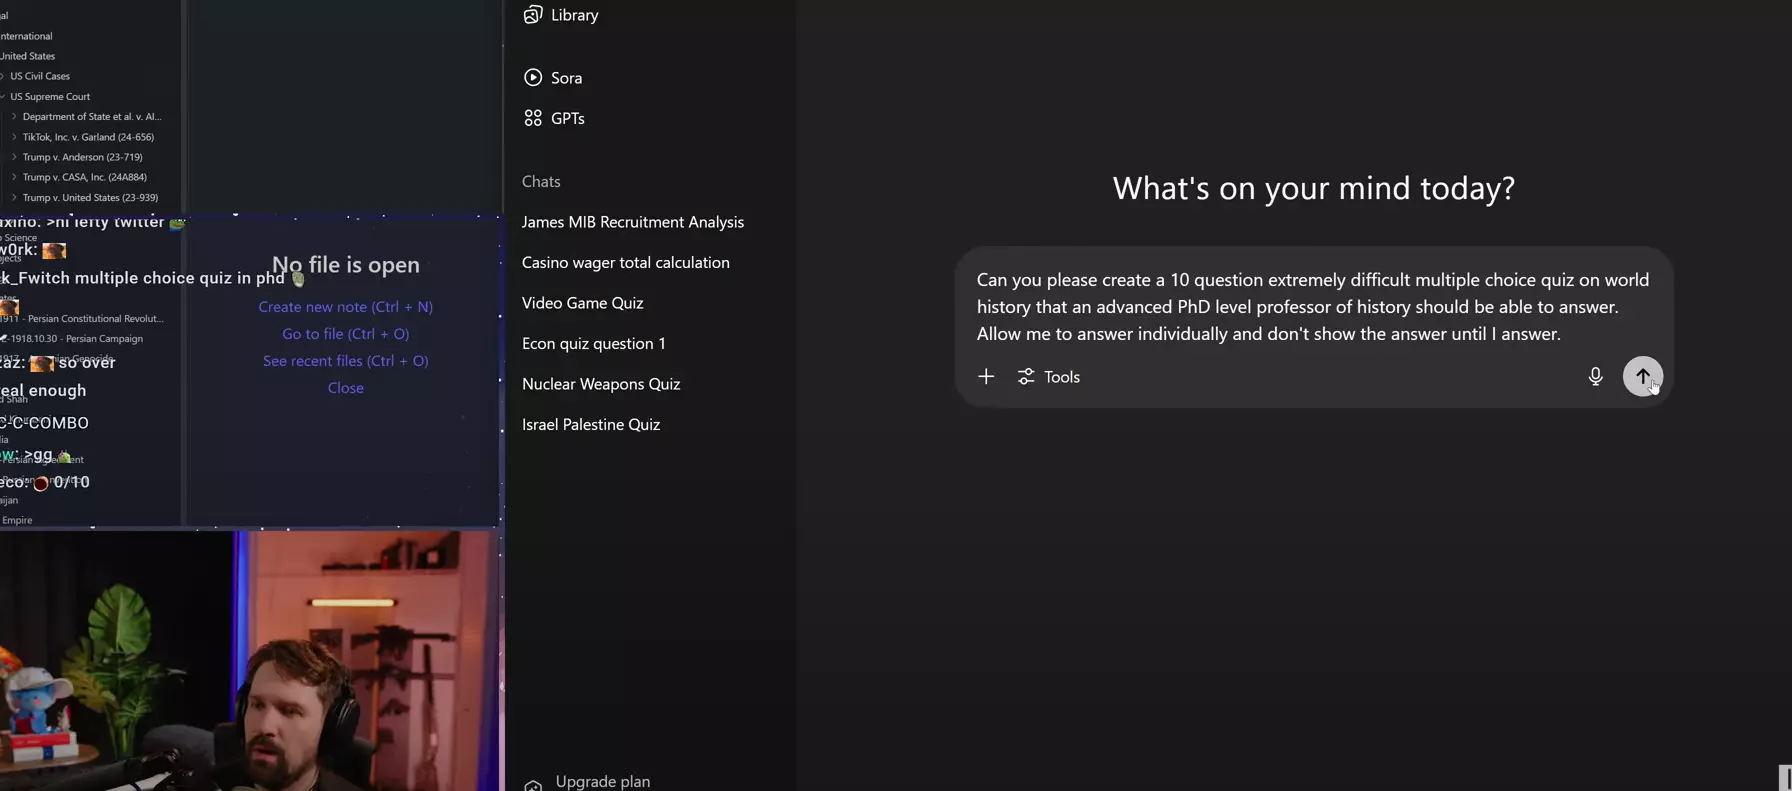Start voice dictation with the microphone icon
The image size is (1792, 791).
point(1595,377)
